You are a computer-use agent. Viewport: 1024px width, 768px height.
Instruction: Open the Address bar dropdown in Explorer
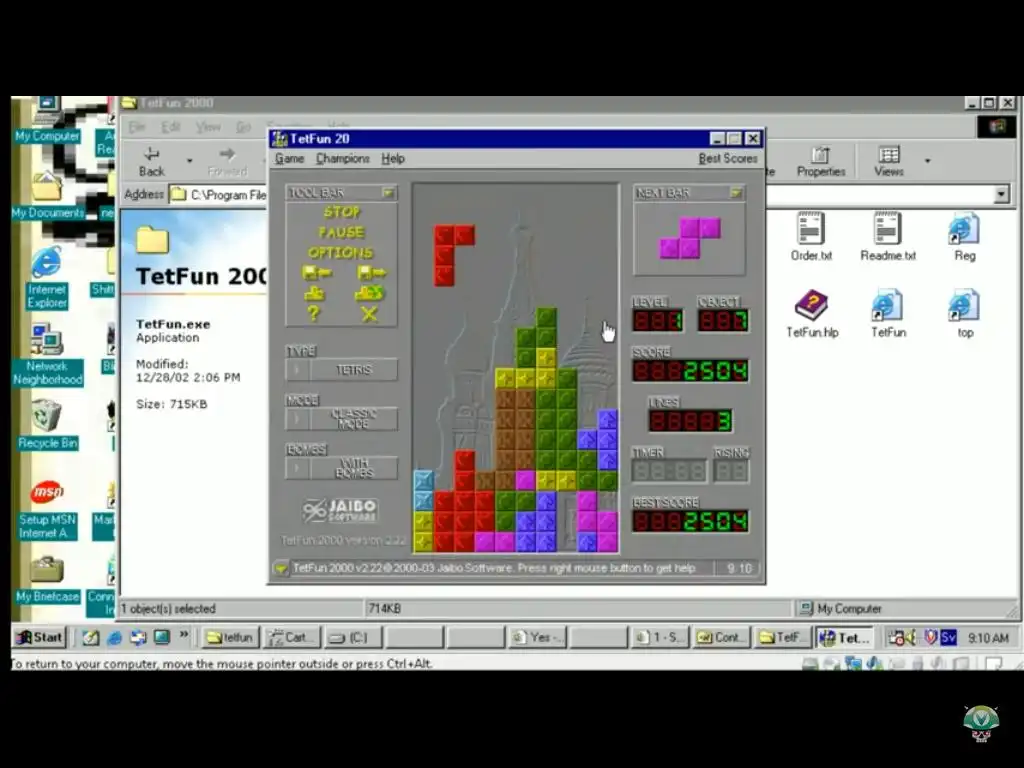point(1001,195)
